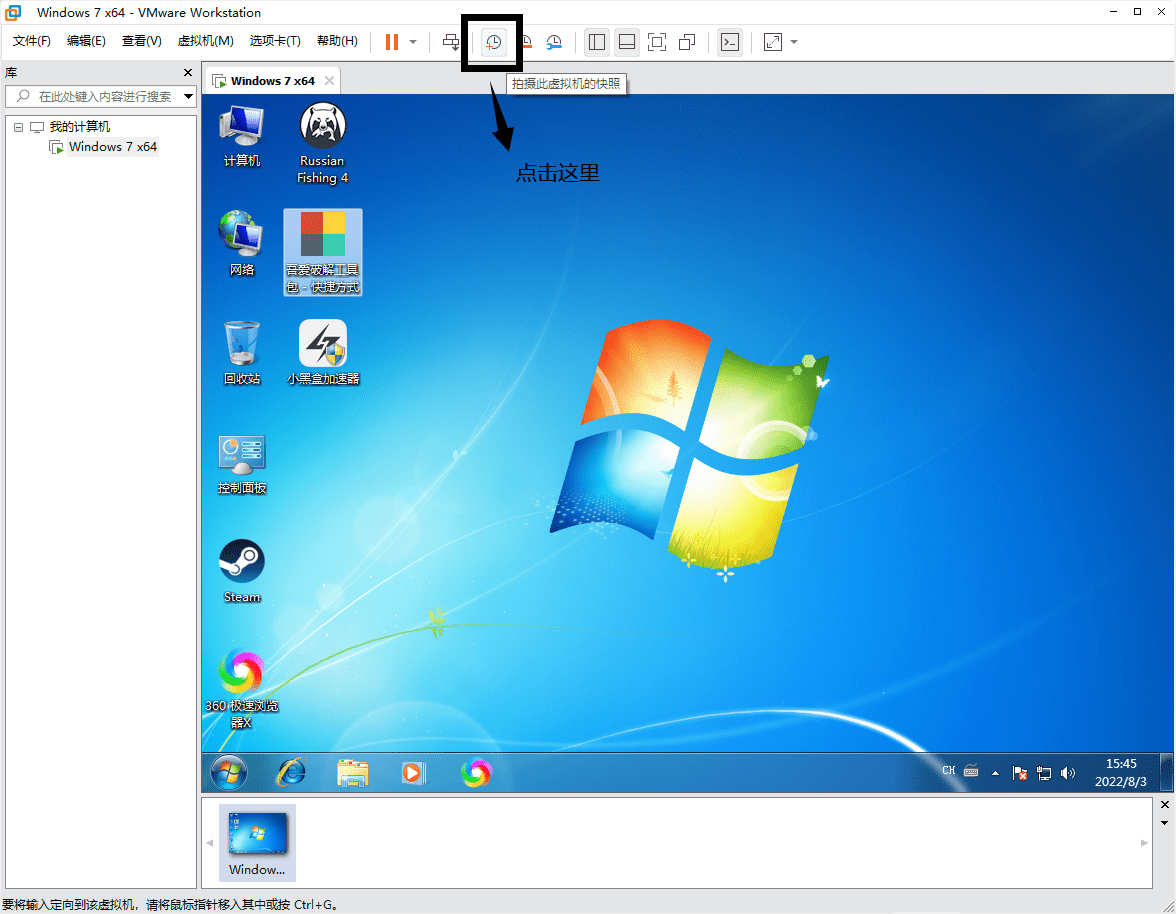Viewport: 1176px width, 914px height.
Task: Open the library search filter dropdown
Action: [x=188, y=96]
